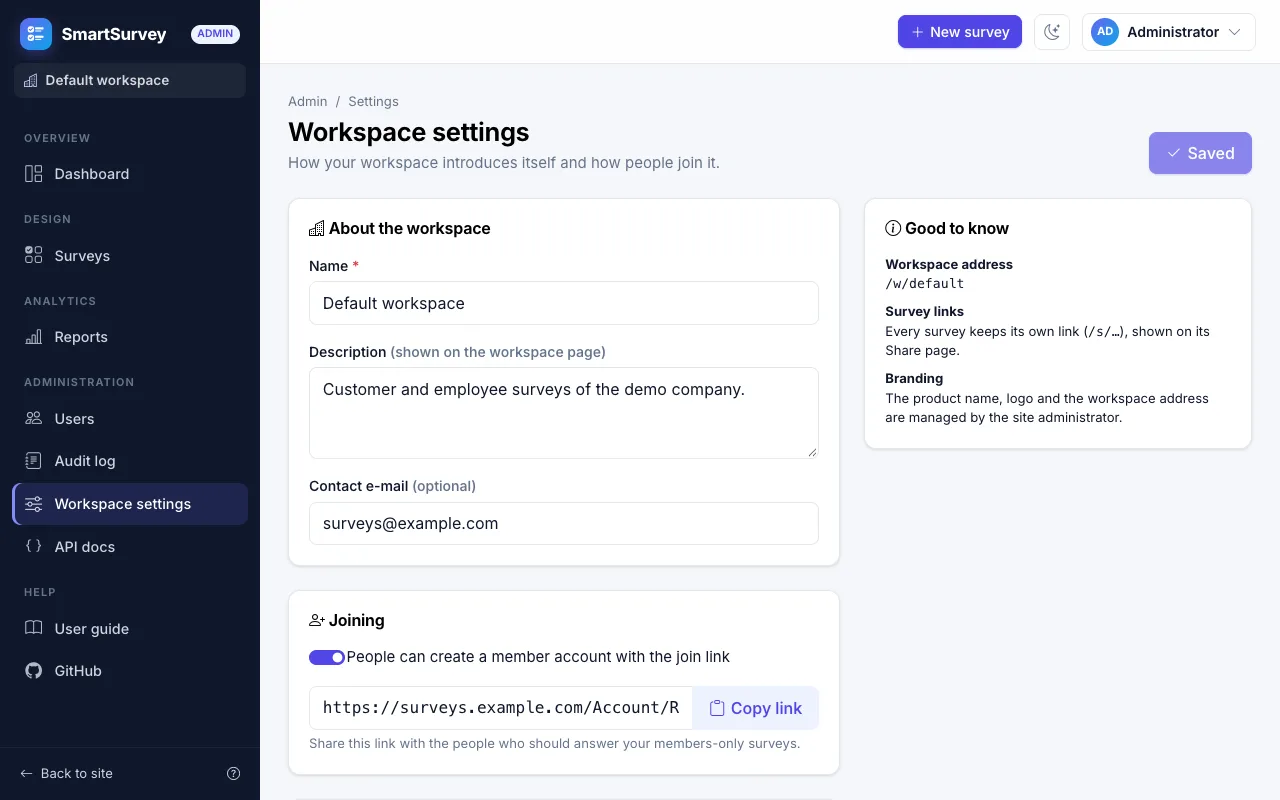The width and height of the screenshot is (1280, 800).
Task: Open the Default workspace switcher
Action: 130,80
